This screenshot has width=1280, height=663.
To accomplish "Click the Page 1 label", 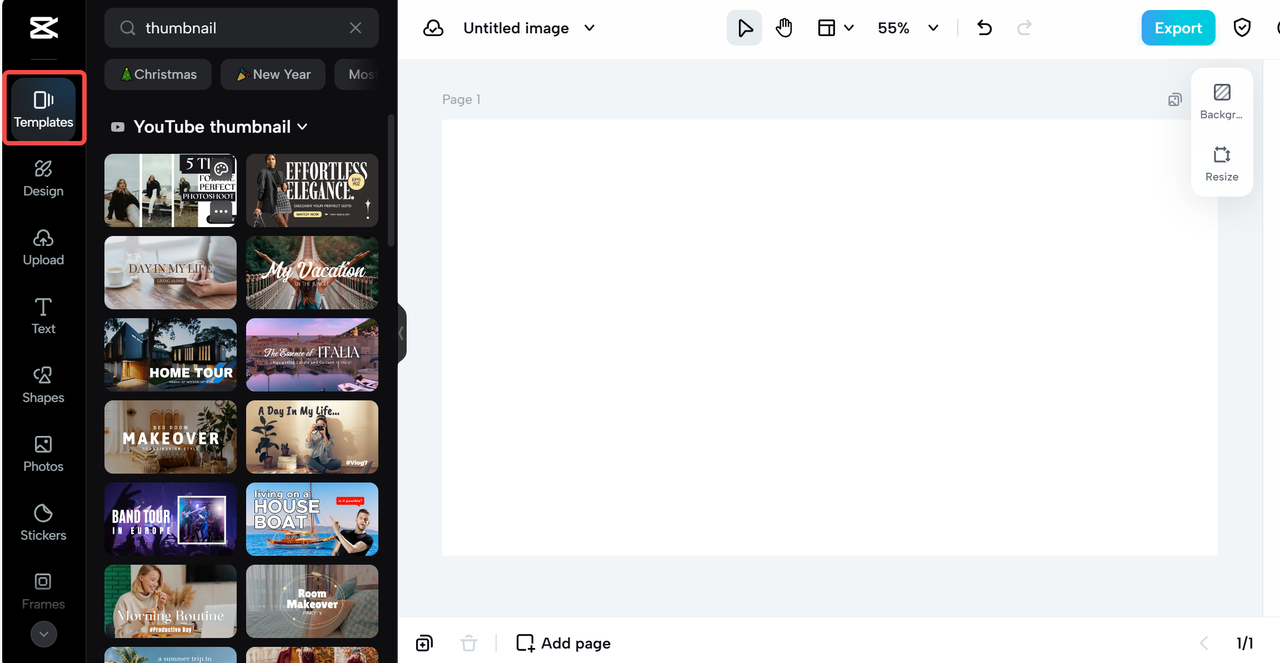I will tap(461, 99).
